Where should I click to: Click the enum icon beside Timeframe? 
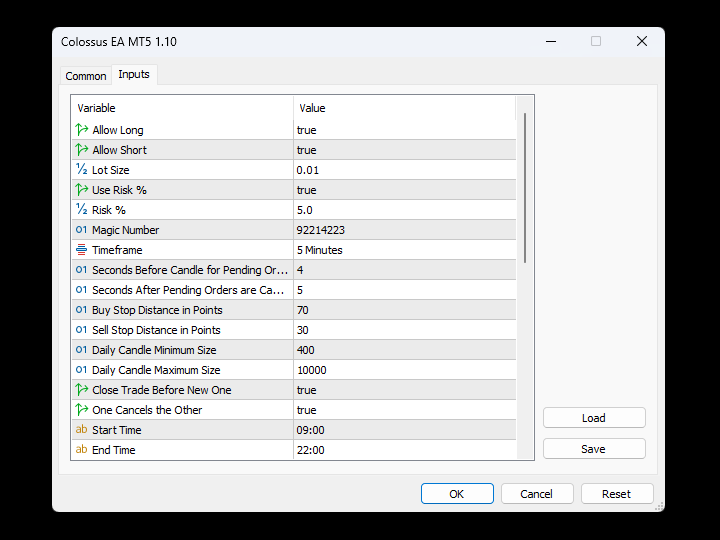81,250
